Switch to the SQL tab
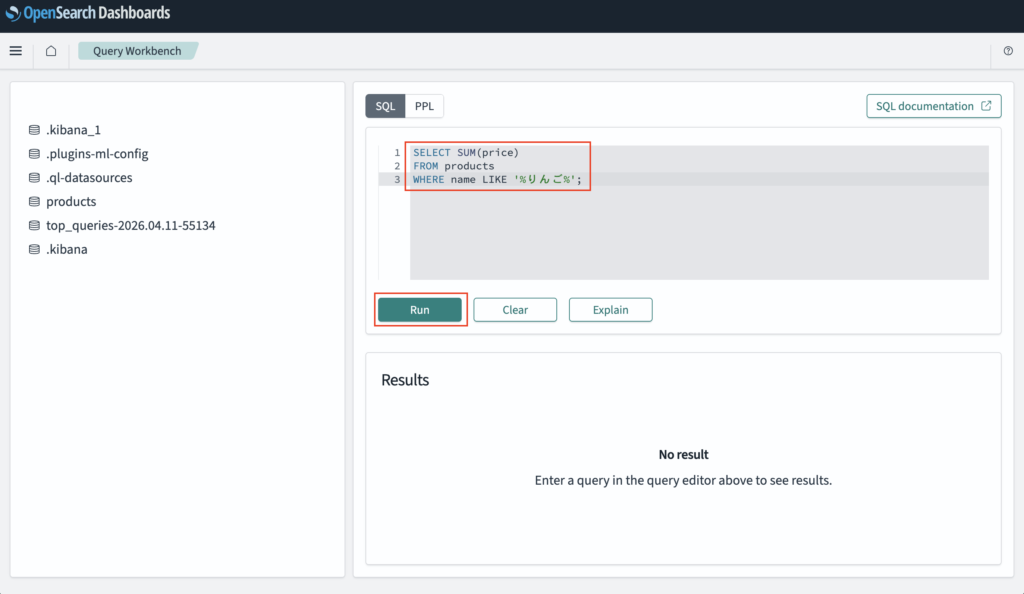1024x594 pixels. 385,106
